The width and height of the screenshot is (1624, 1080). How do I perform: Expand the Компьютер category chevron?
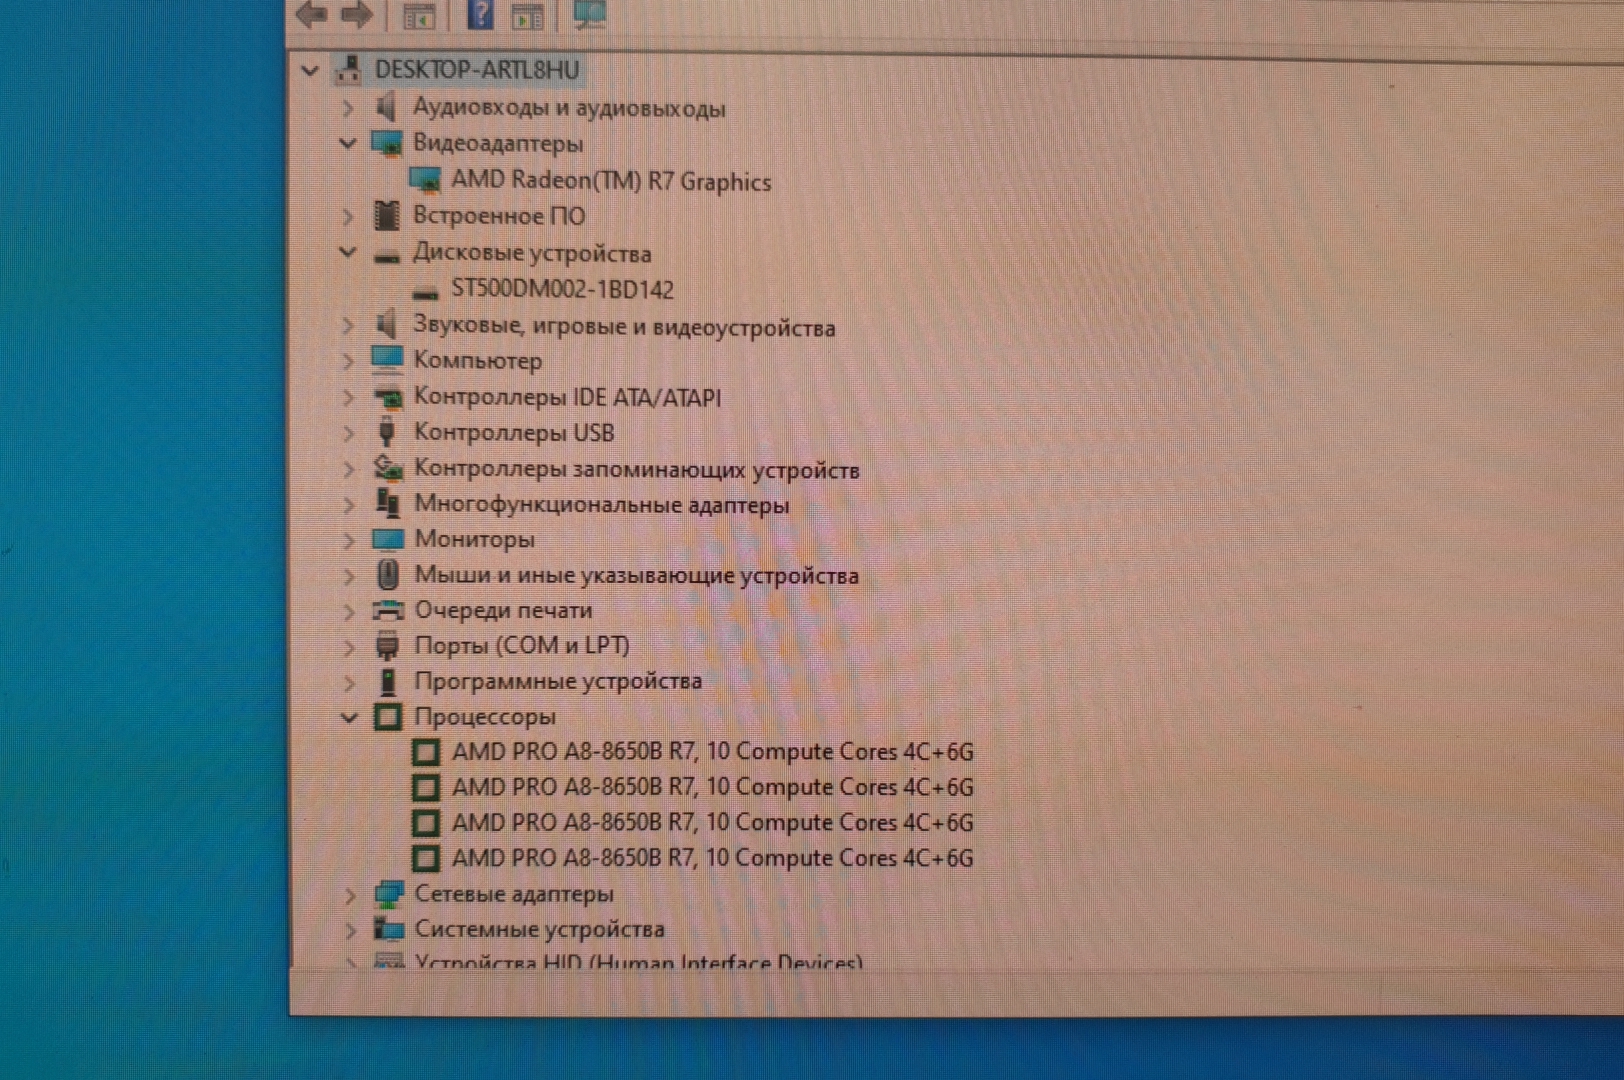[x=347, y=360]
